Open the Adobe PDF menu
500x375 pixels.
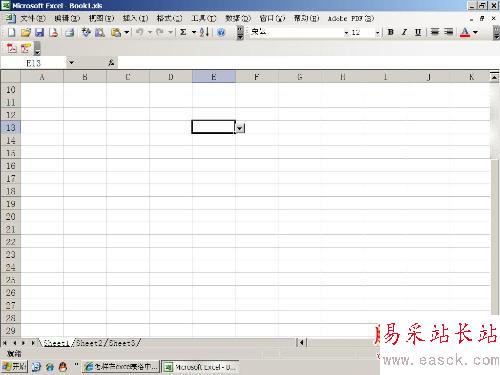click(351, 19)
